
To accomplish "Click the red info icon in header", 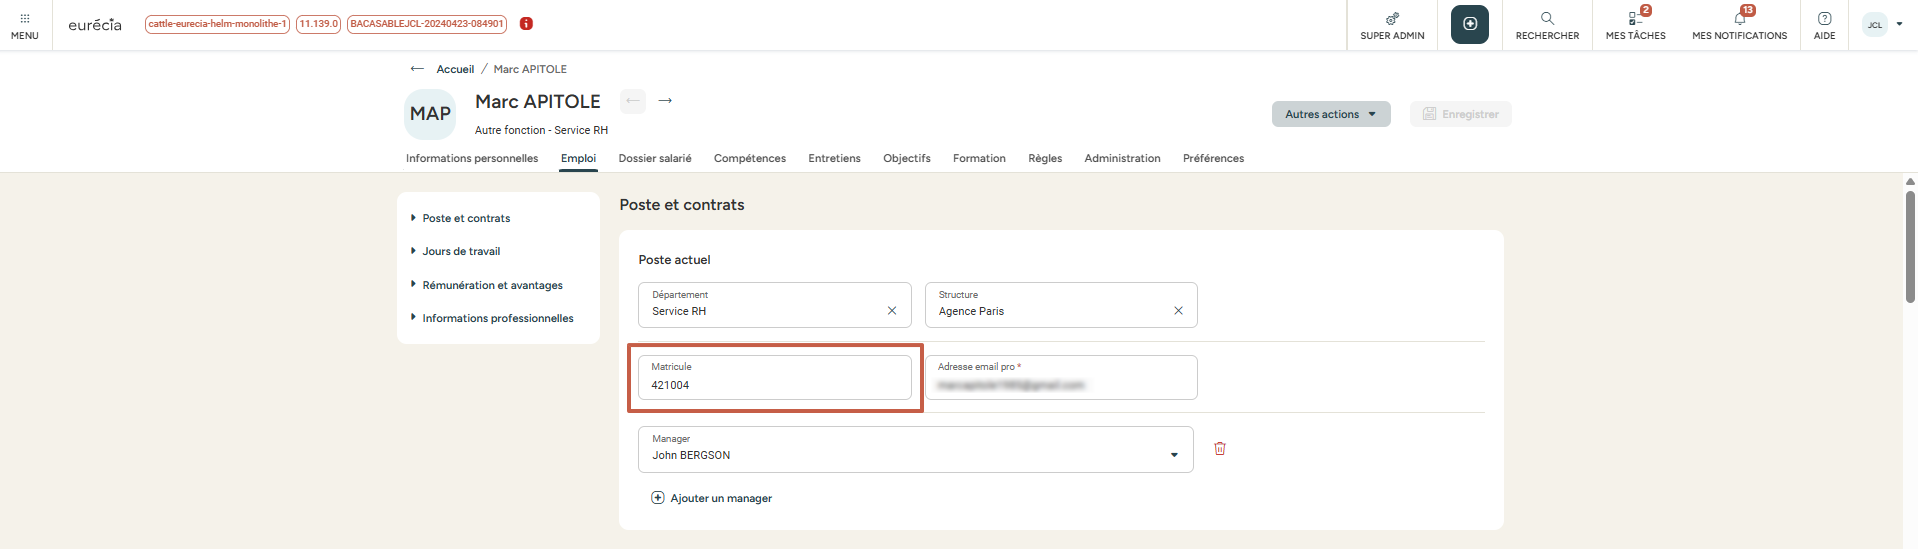I will pos(526,24).
